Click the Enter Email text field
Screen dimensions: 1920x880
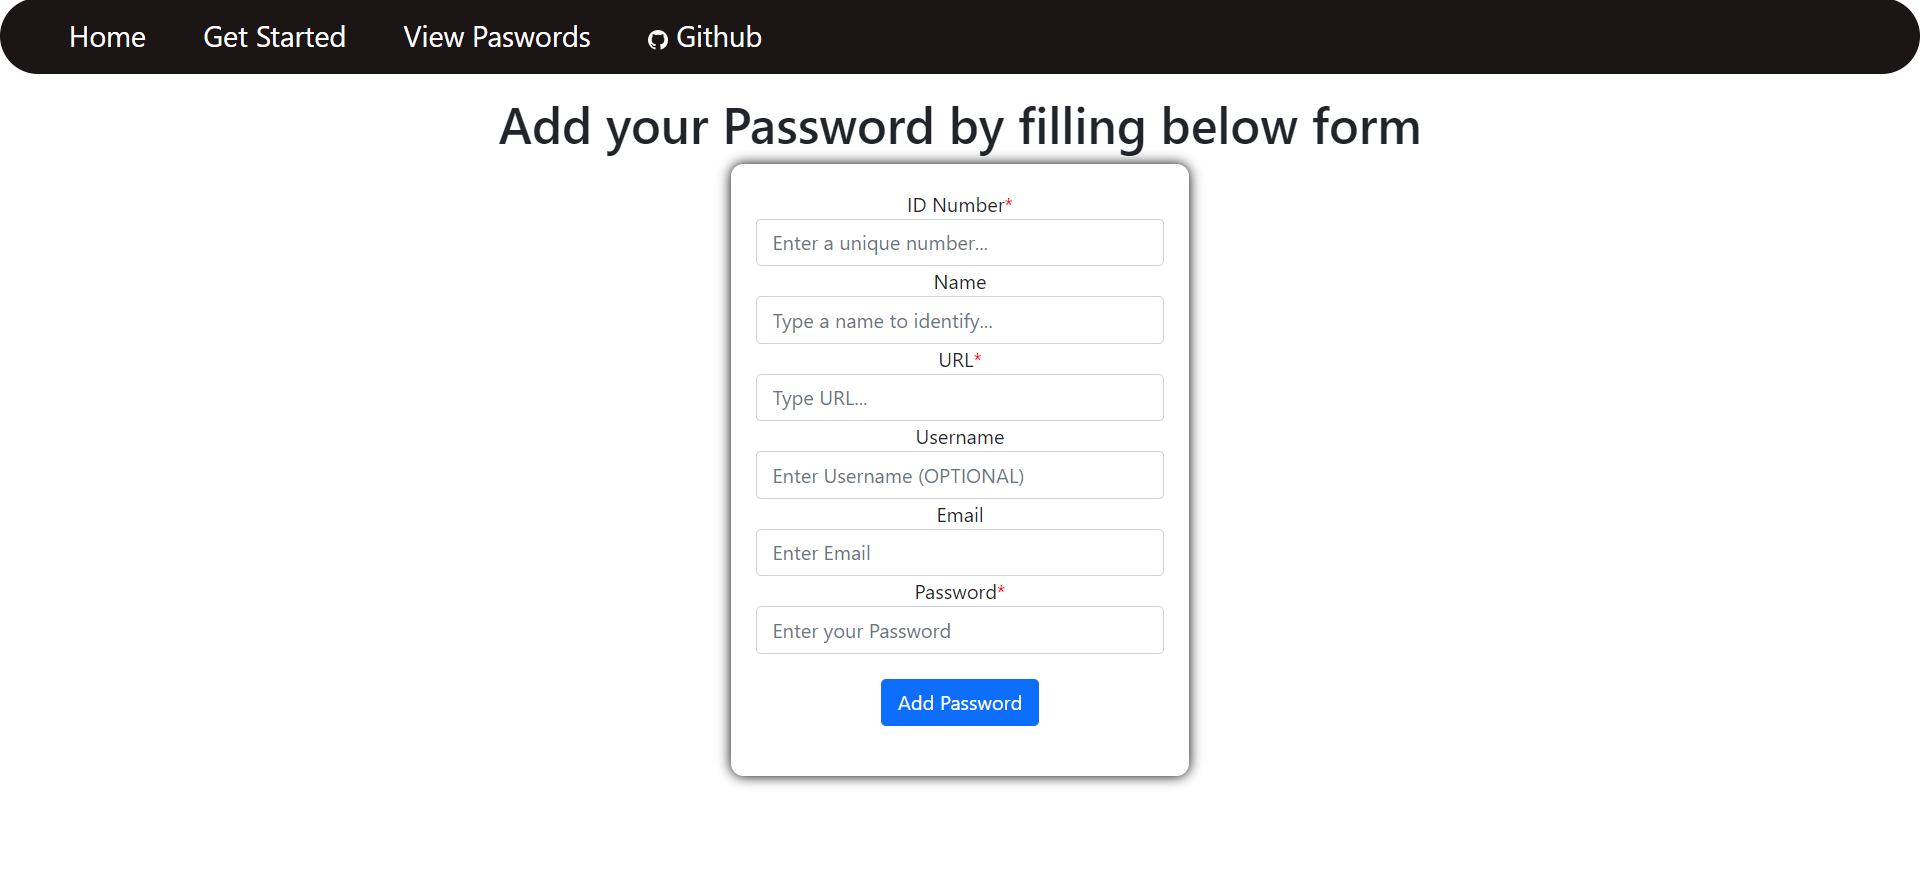point(960,553)
